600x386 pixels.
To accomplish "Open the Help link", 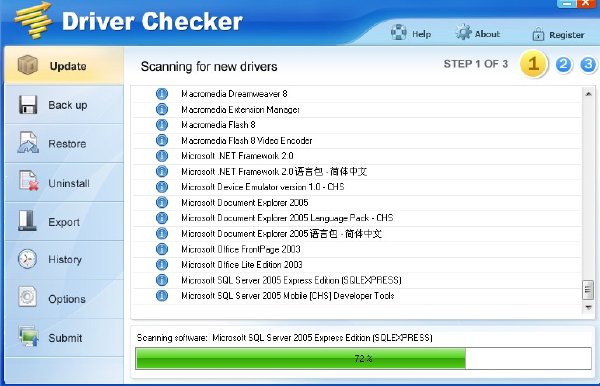I will pyautogui.click(x=421, y=34).
